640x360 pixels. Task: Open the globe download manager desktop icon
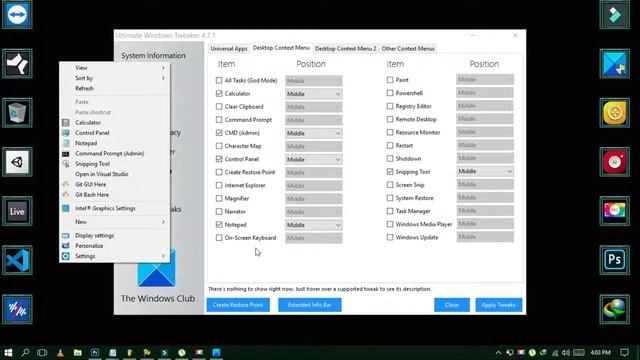615,309
